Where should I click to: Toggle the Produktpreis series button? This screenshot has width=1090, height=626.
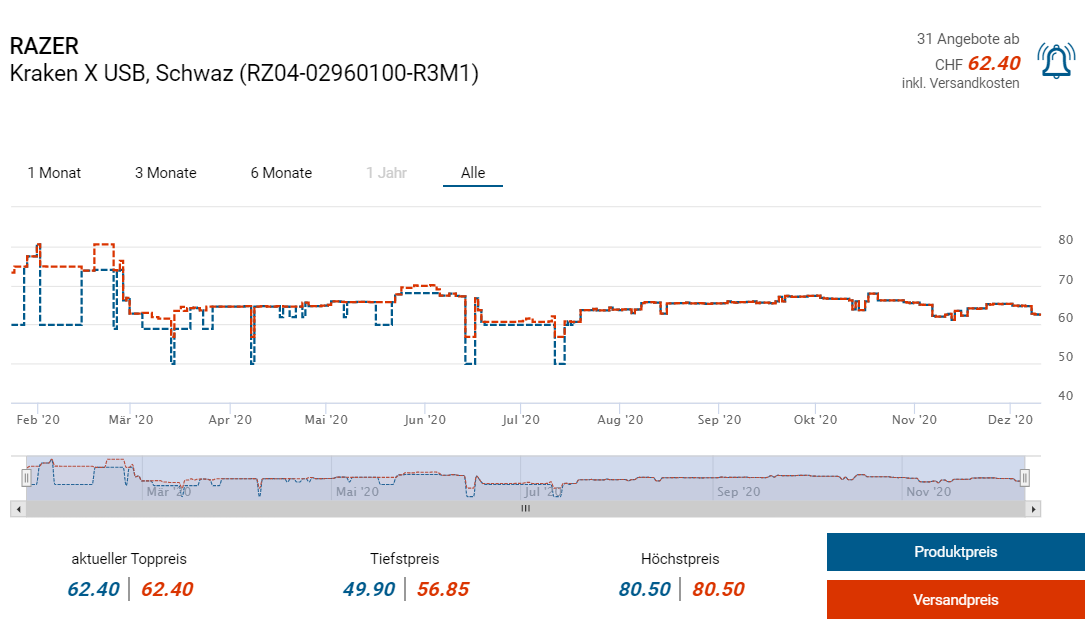[x=955, y=552]
